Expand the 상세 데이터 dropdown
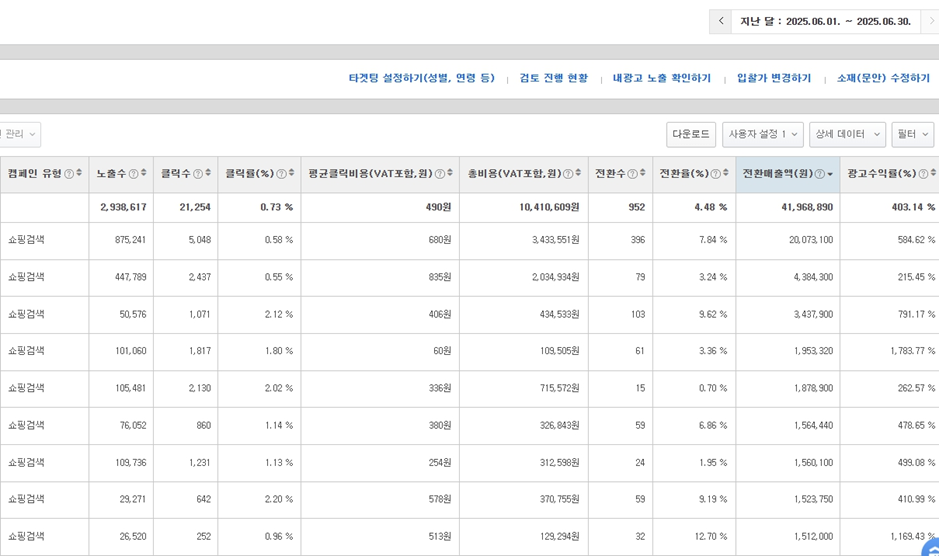The width and height of the screenshot is (939, 556). [847, 134]
